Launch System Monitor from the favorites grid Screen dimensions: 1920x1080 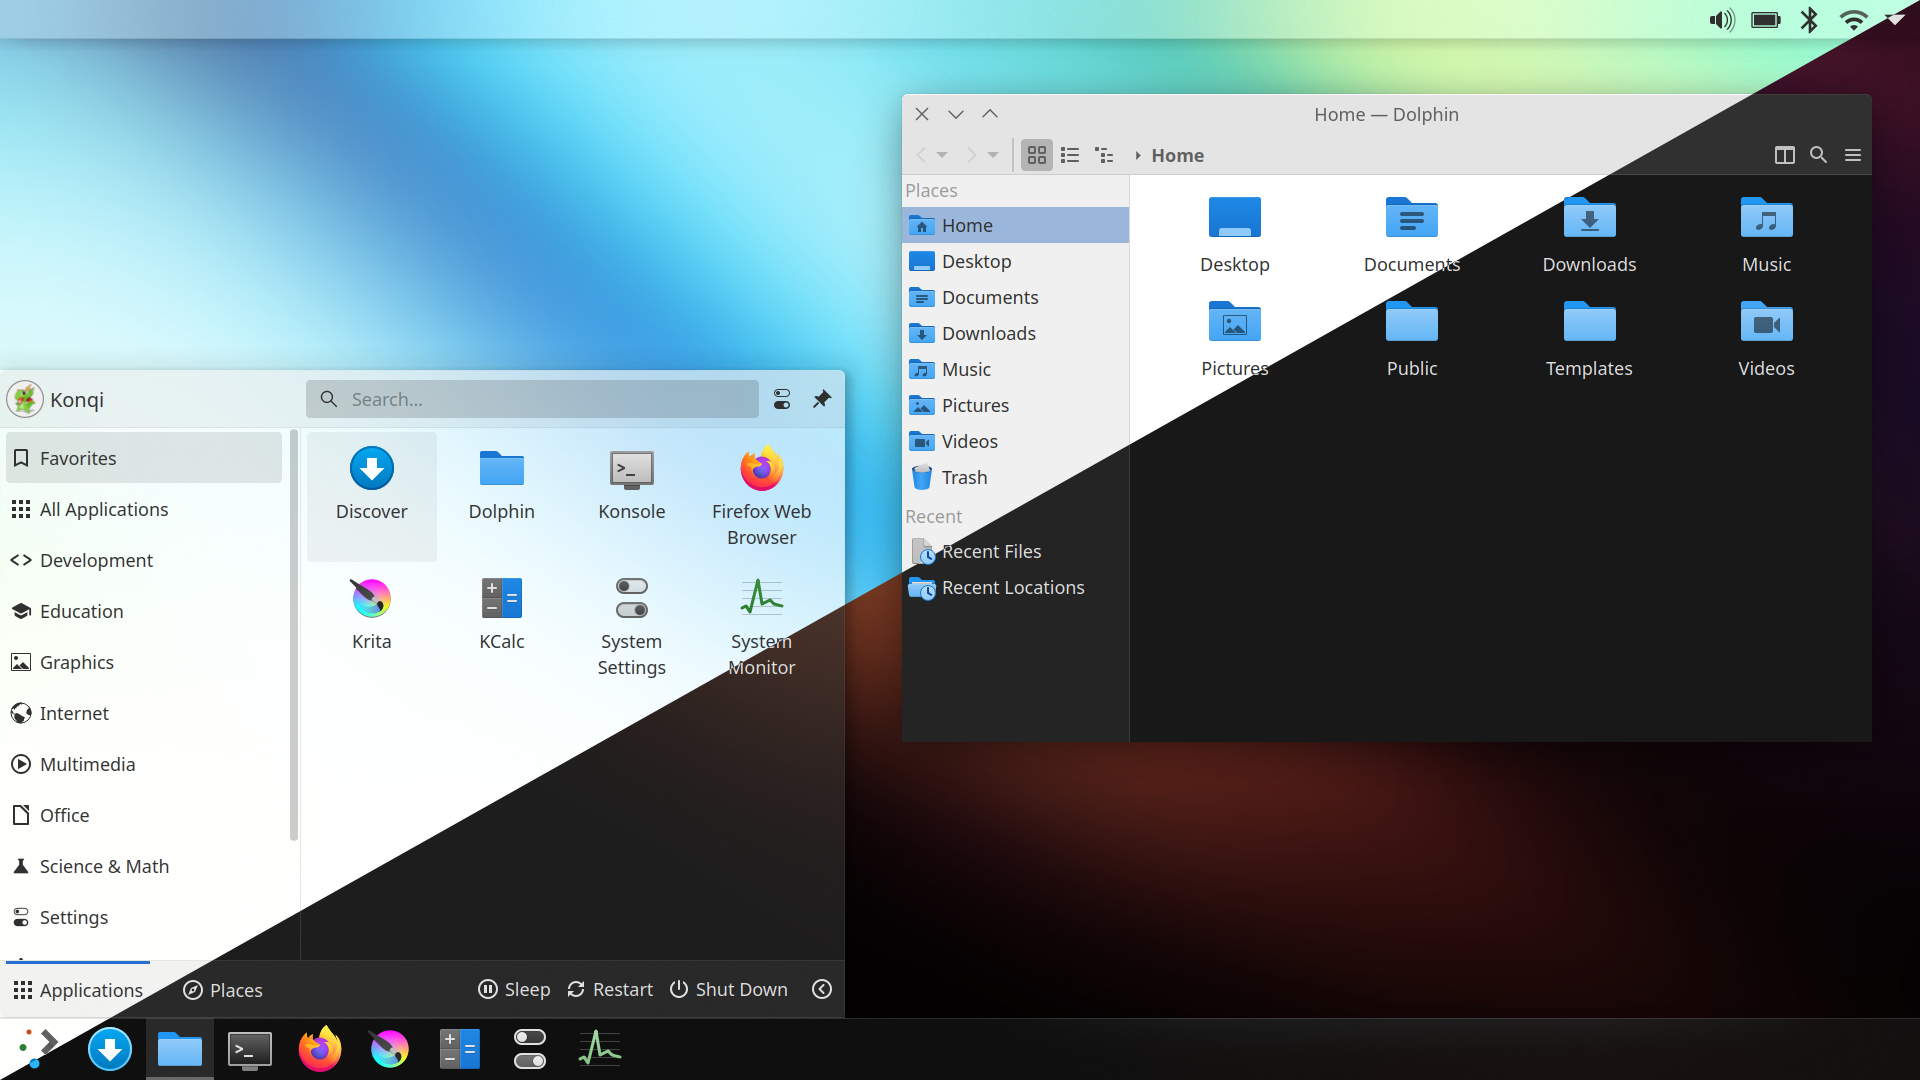761,625
